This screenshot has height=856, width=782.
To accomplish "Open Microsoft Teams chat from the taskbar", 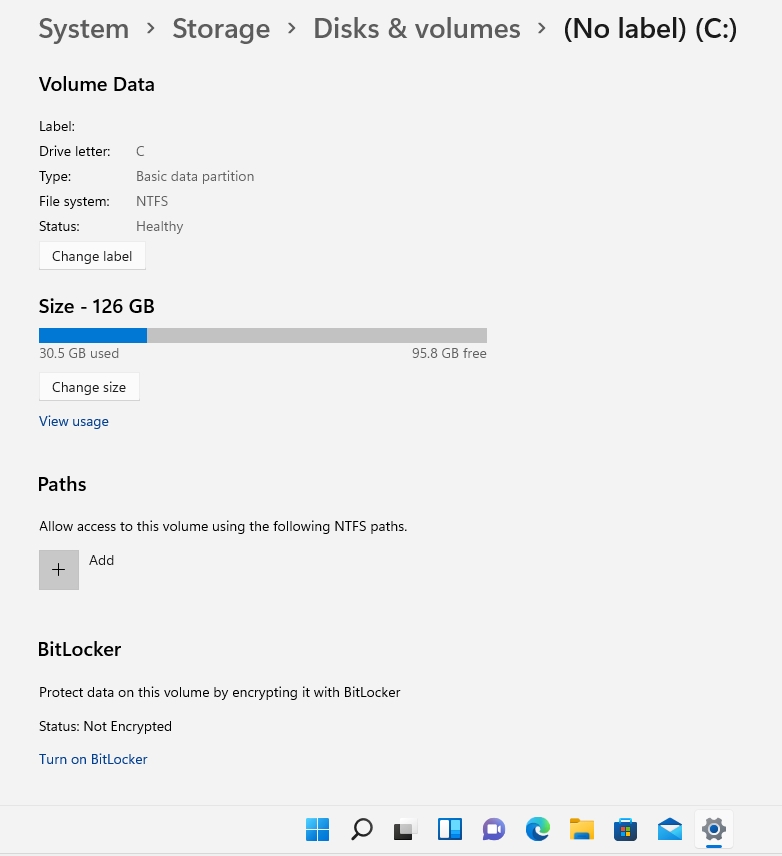I will pyautogui.click(x=493, y=829).
